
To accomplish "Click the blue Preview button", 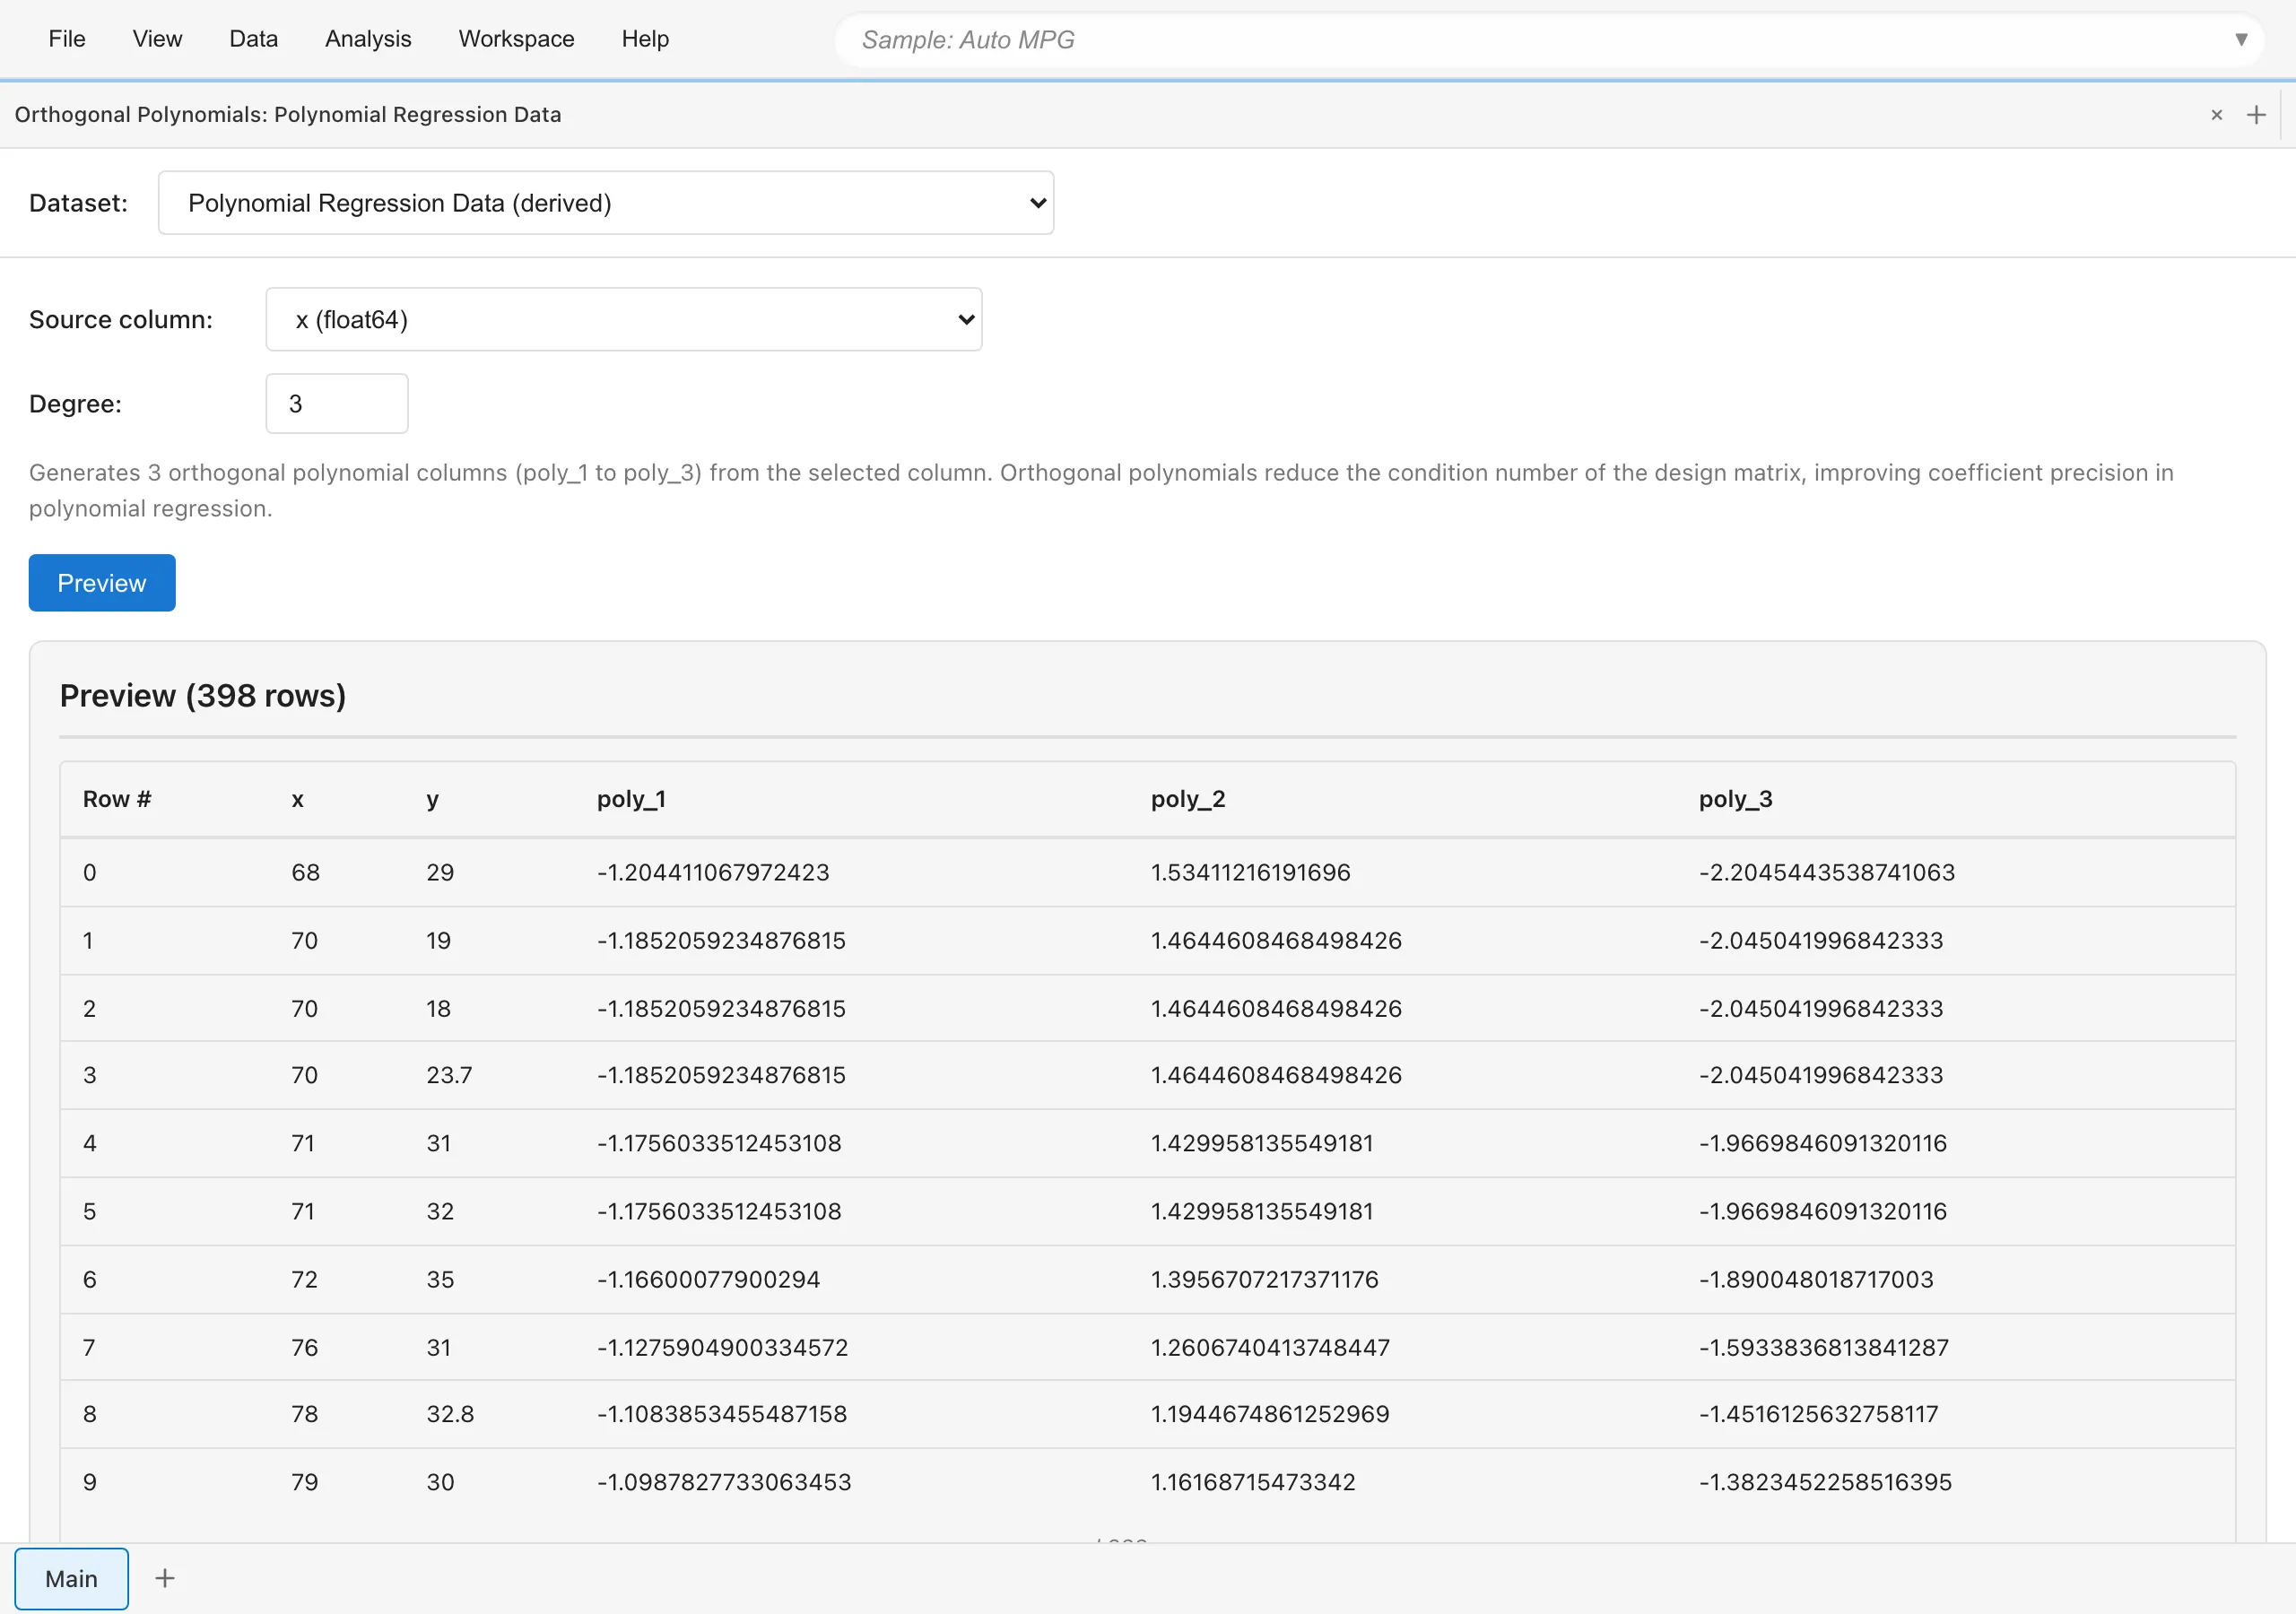I will pyautogui.click(x=102, y=583).
